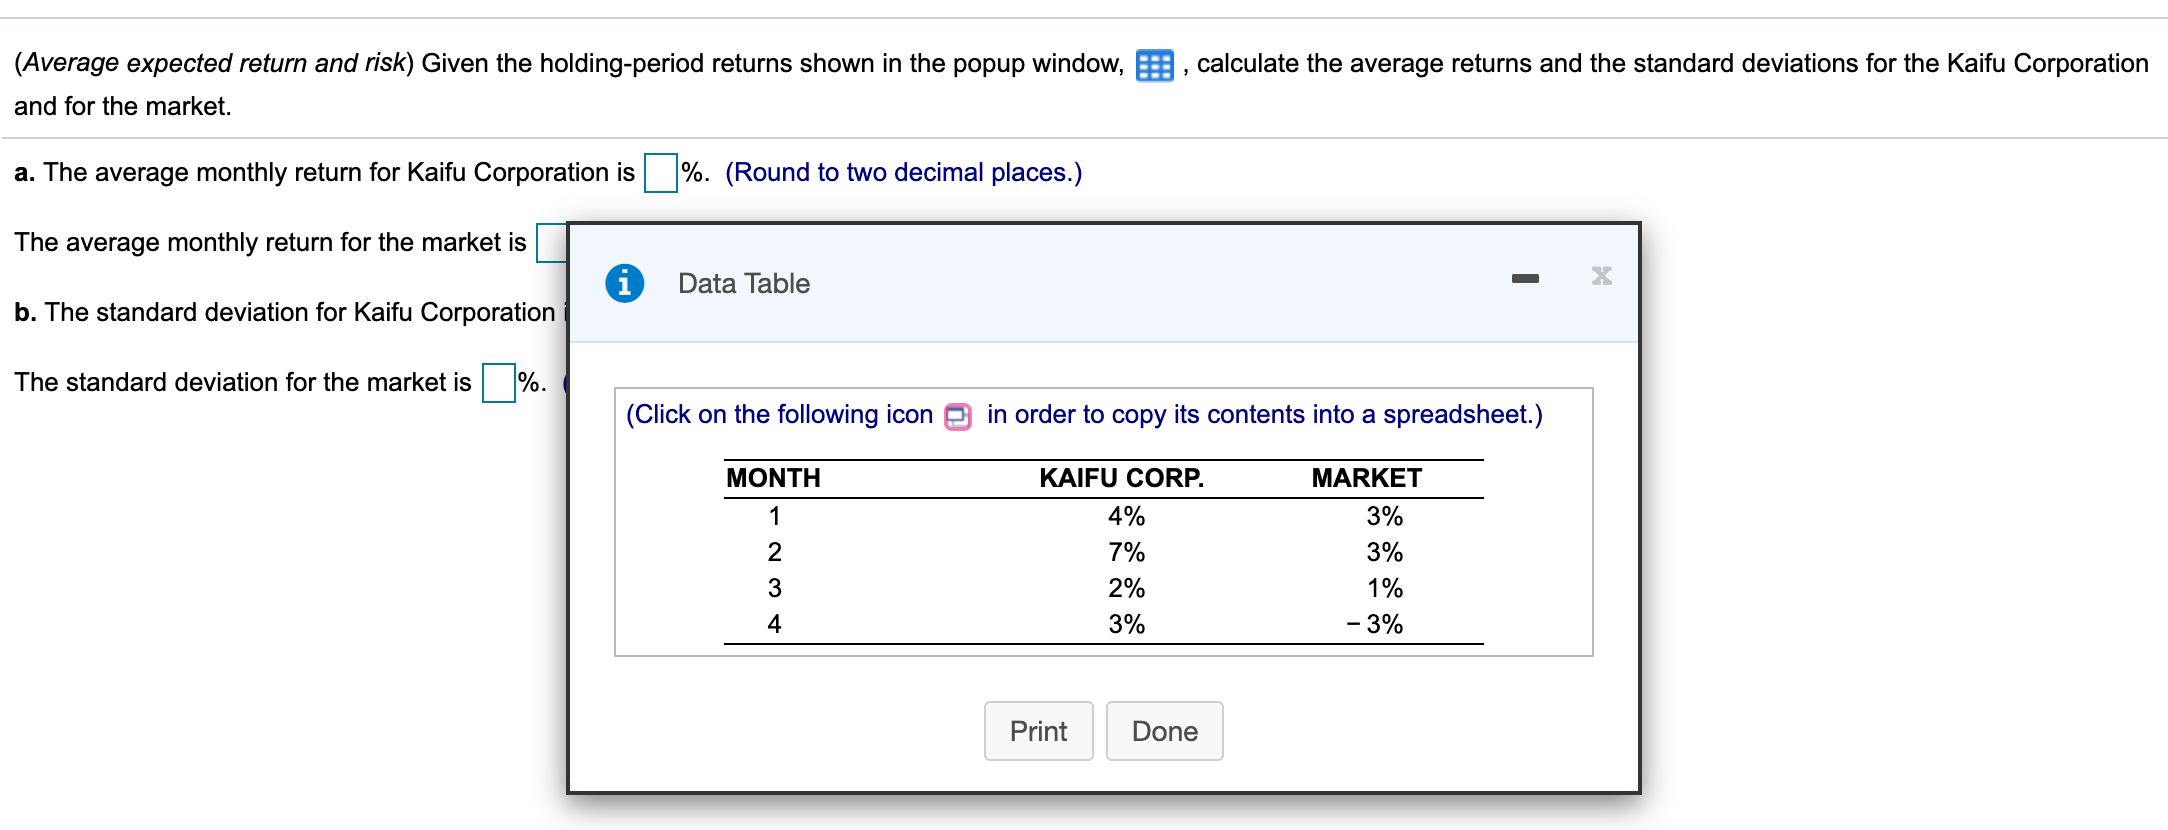Focus the market average monthly return input box
This screenshot has width=2168, height=830.
pos(552,243)
